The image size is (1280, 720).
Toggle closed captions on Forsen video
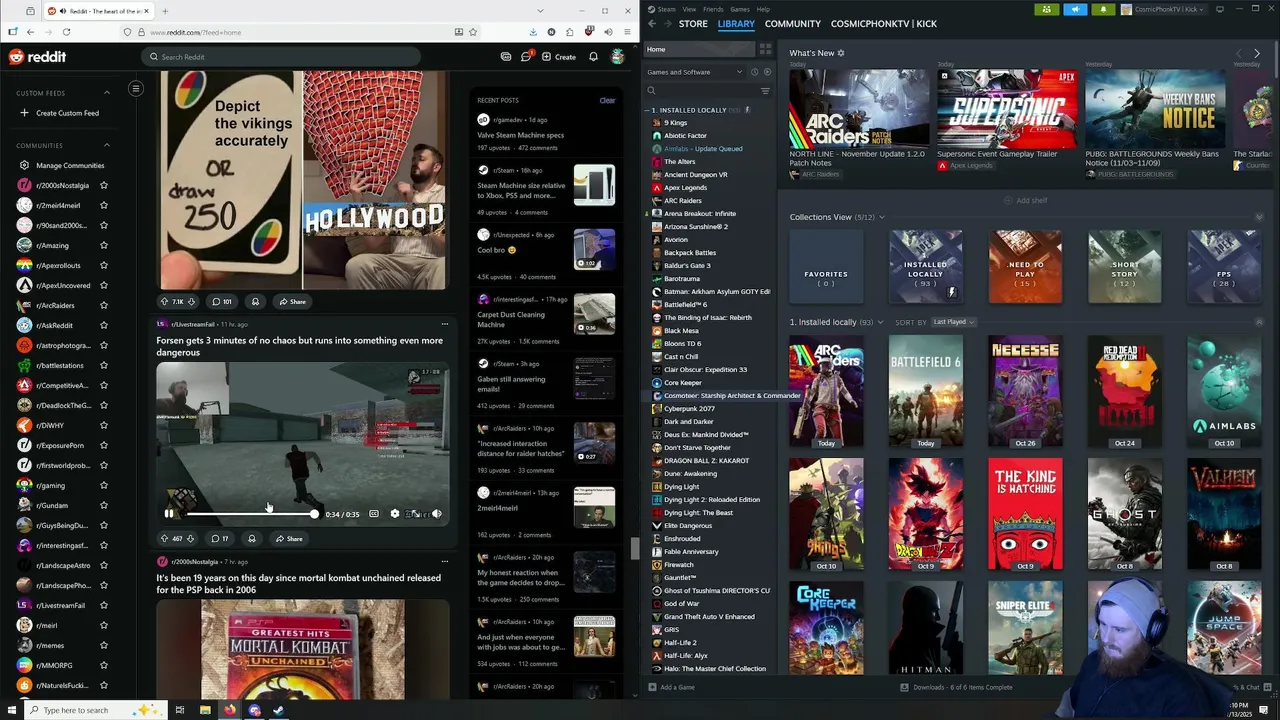pyautogui.click(x=374, y=514)
